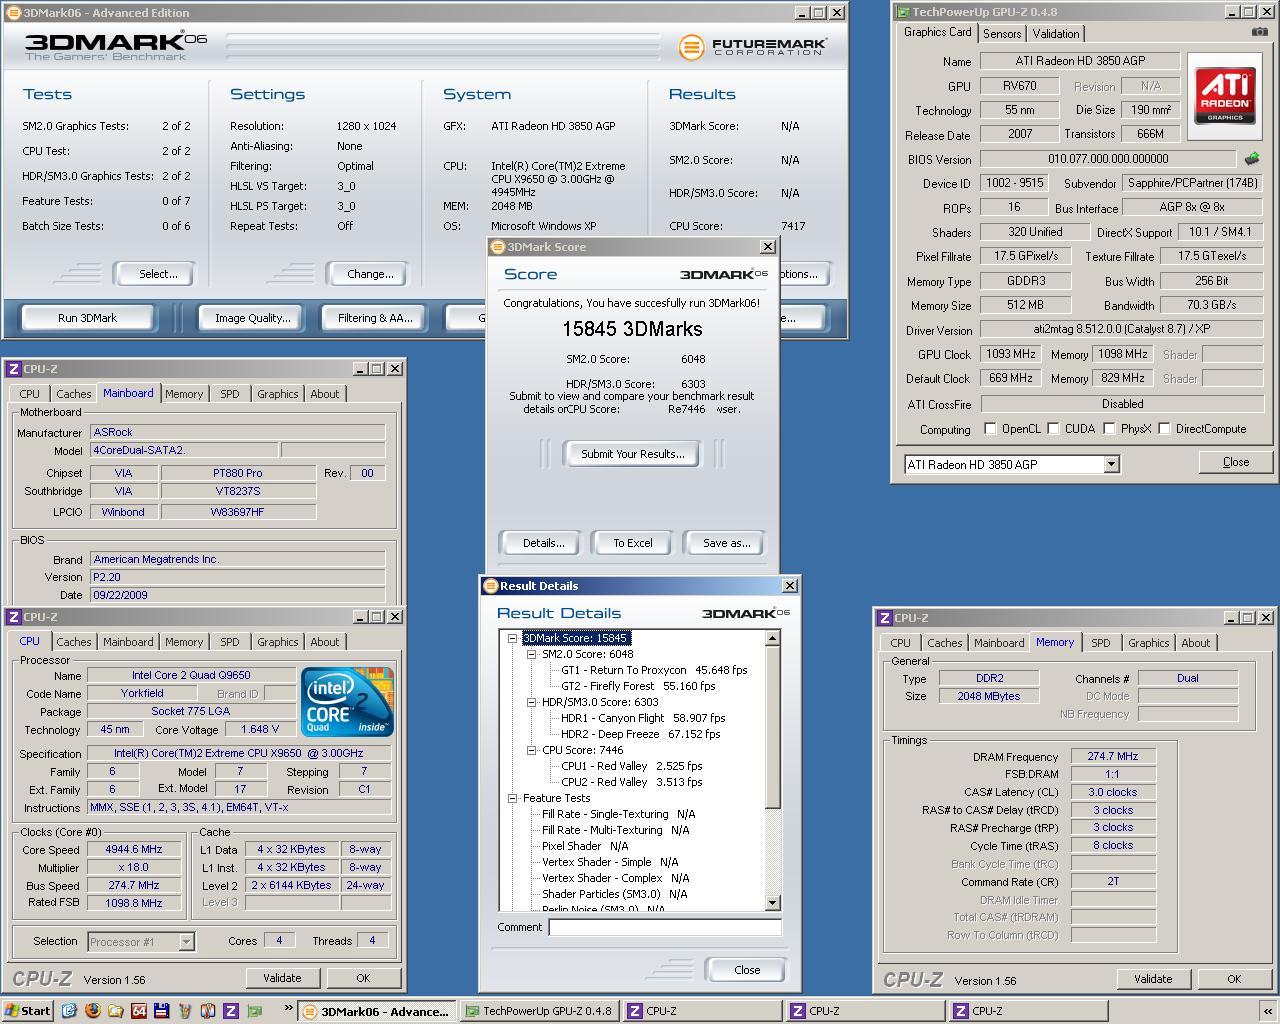Expand the quick launch overflow chevron
Viewport: 1280px width, 1024px height.
click(288, 1009)
